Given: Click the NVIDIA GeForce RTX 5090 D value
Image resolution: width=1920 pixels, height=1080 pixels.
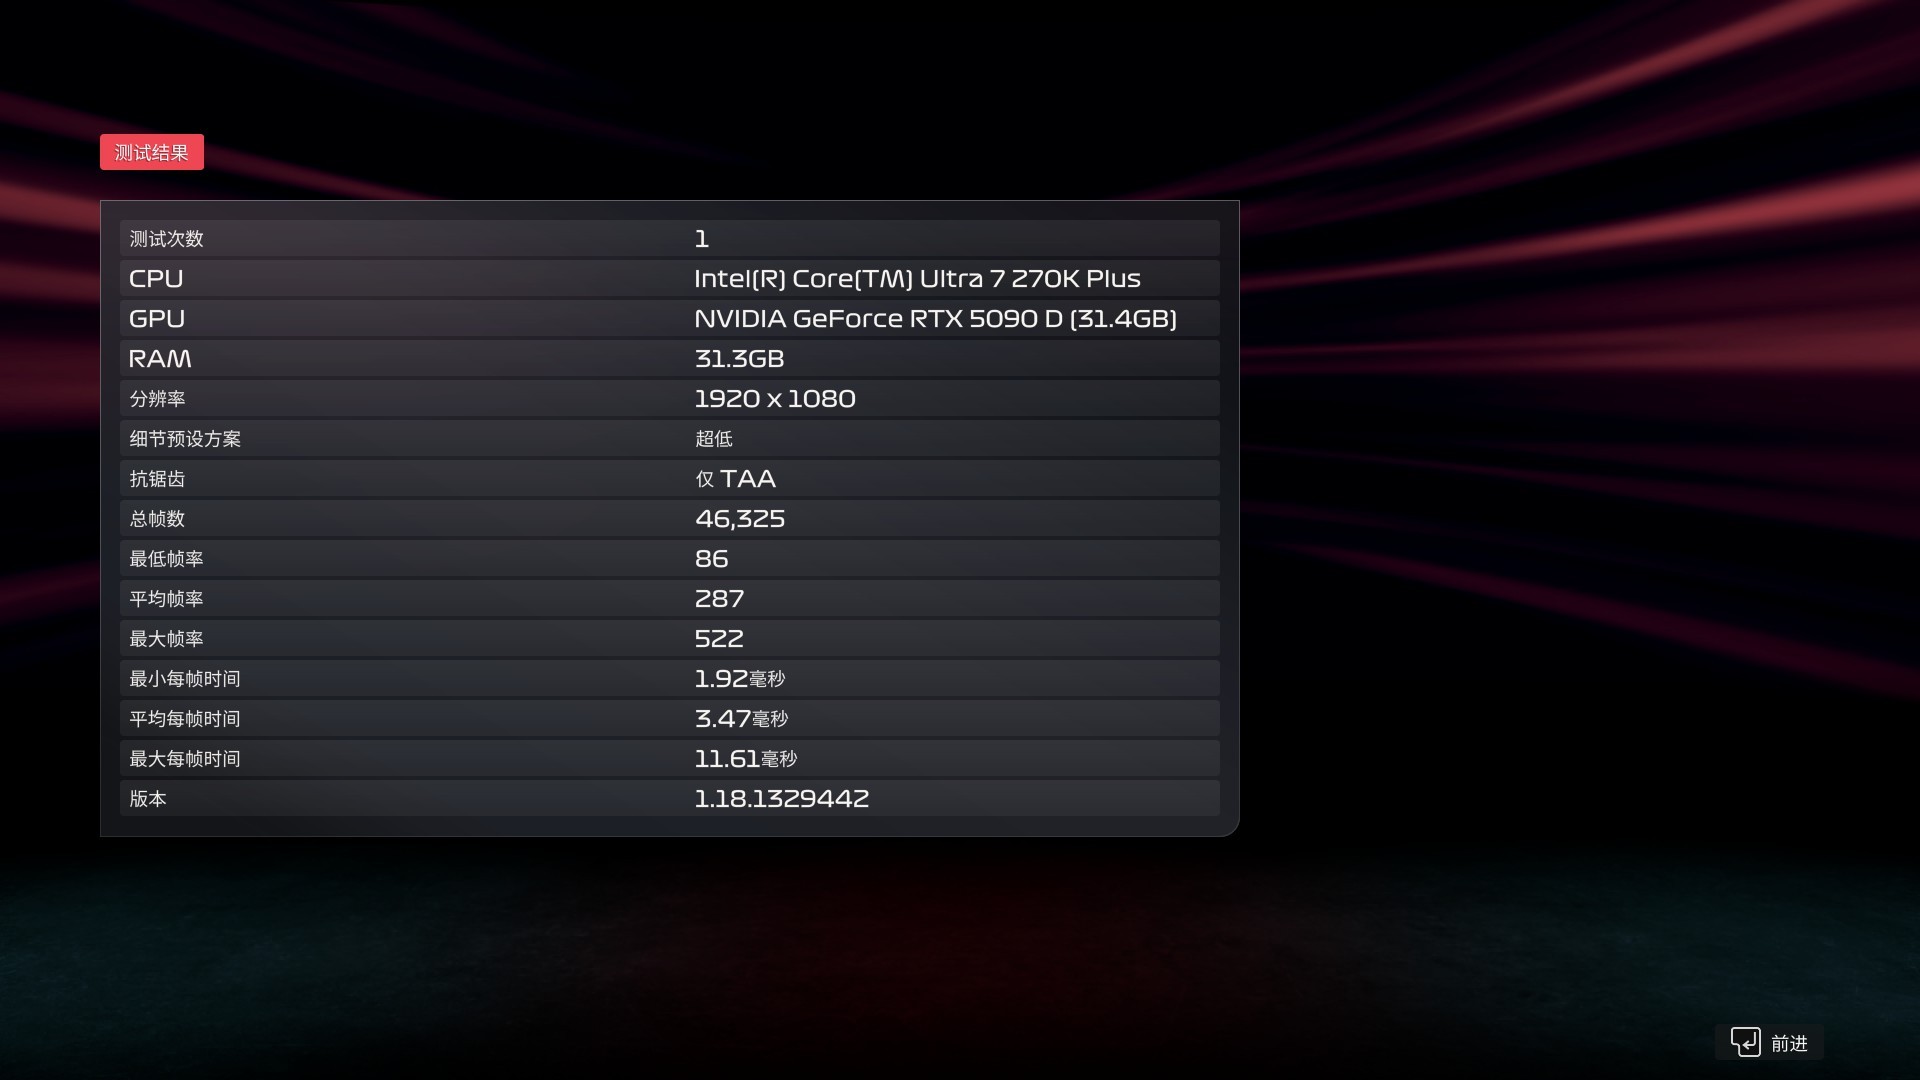Looking at the screenshot, I should pyautogui.click(x=934, y=319).
